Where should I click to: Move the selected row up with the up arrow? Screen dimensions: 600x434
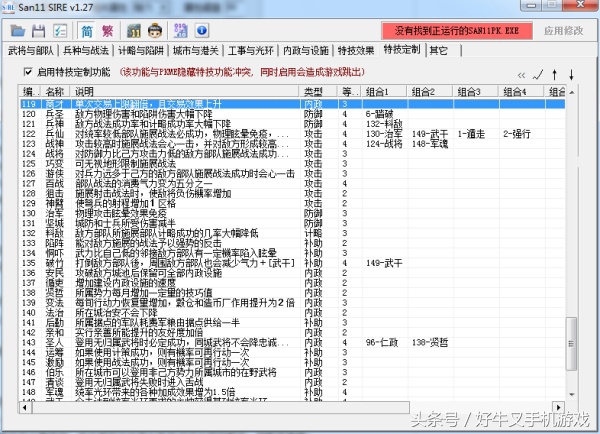(x=554, y=74)
